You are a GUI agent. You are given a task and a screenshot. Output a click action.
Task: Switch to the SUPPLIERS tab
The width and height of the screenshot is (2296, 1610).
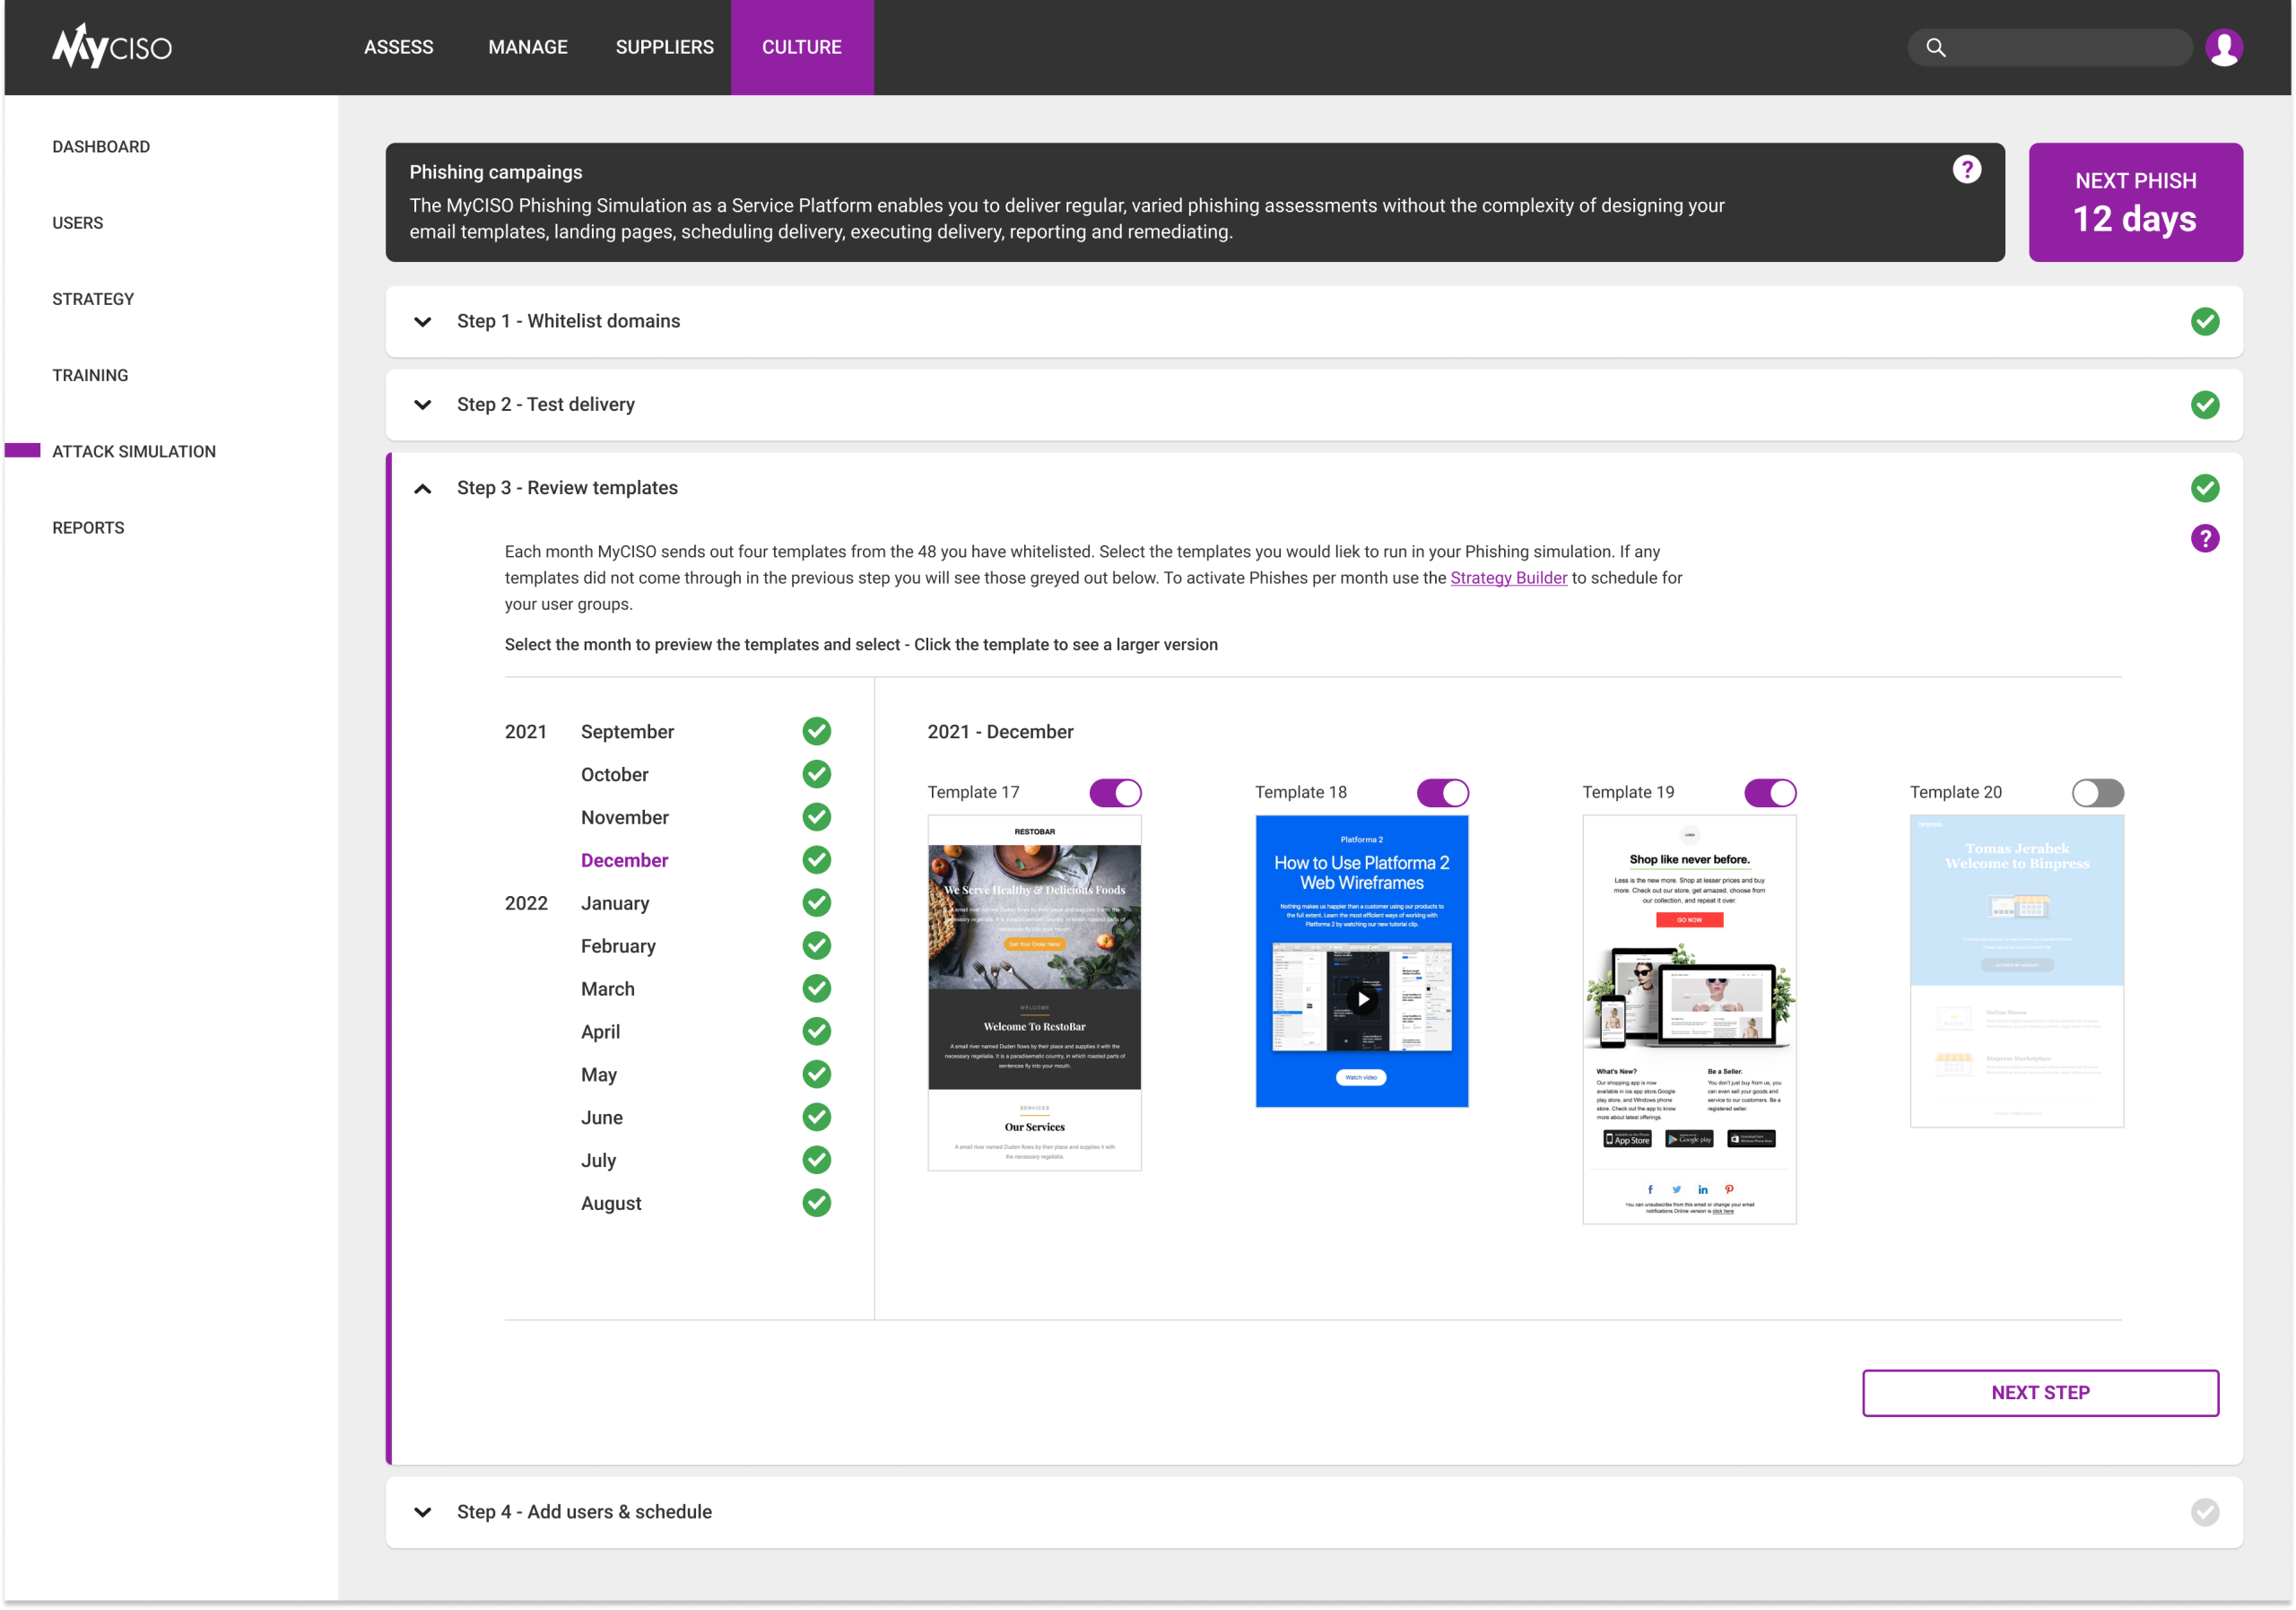(664, 47)
